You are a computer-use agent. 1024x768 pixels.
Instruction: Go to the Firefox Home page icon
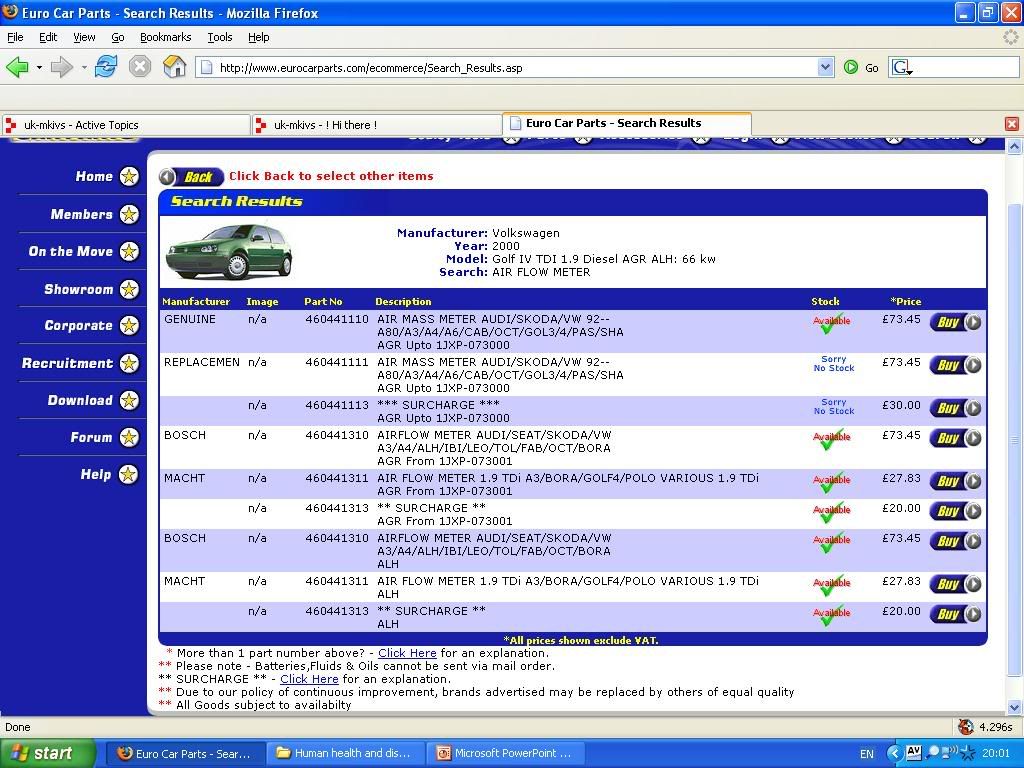click(174, 67)
